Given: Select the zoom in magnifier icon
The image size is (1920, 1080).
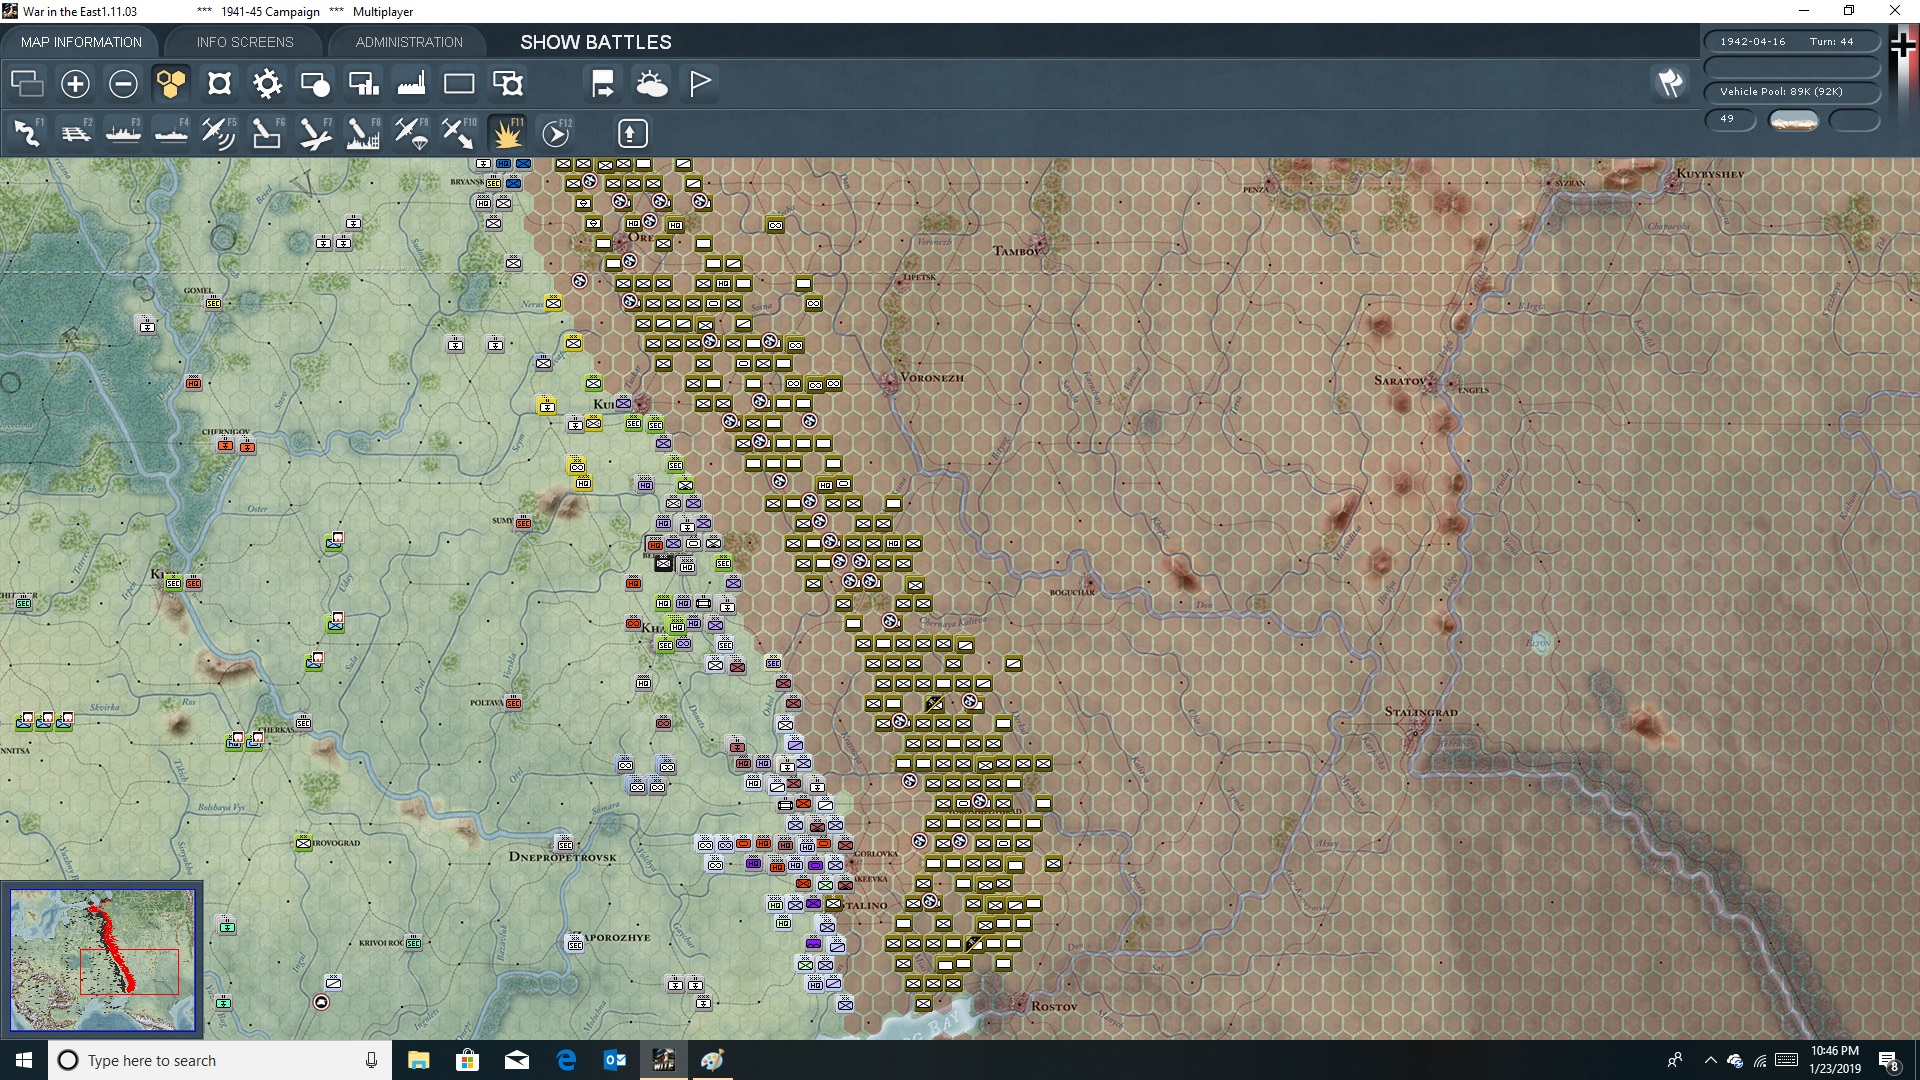Looking at the screenshot, I should point(75,84).
